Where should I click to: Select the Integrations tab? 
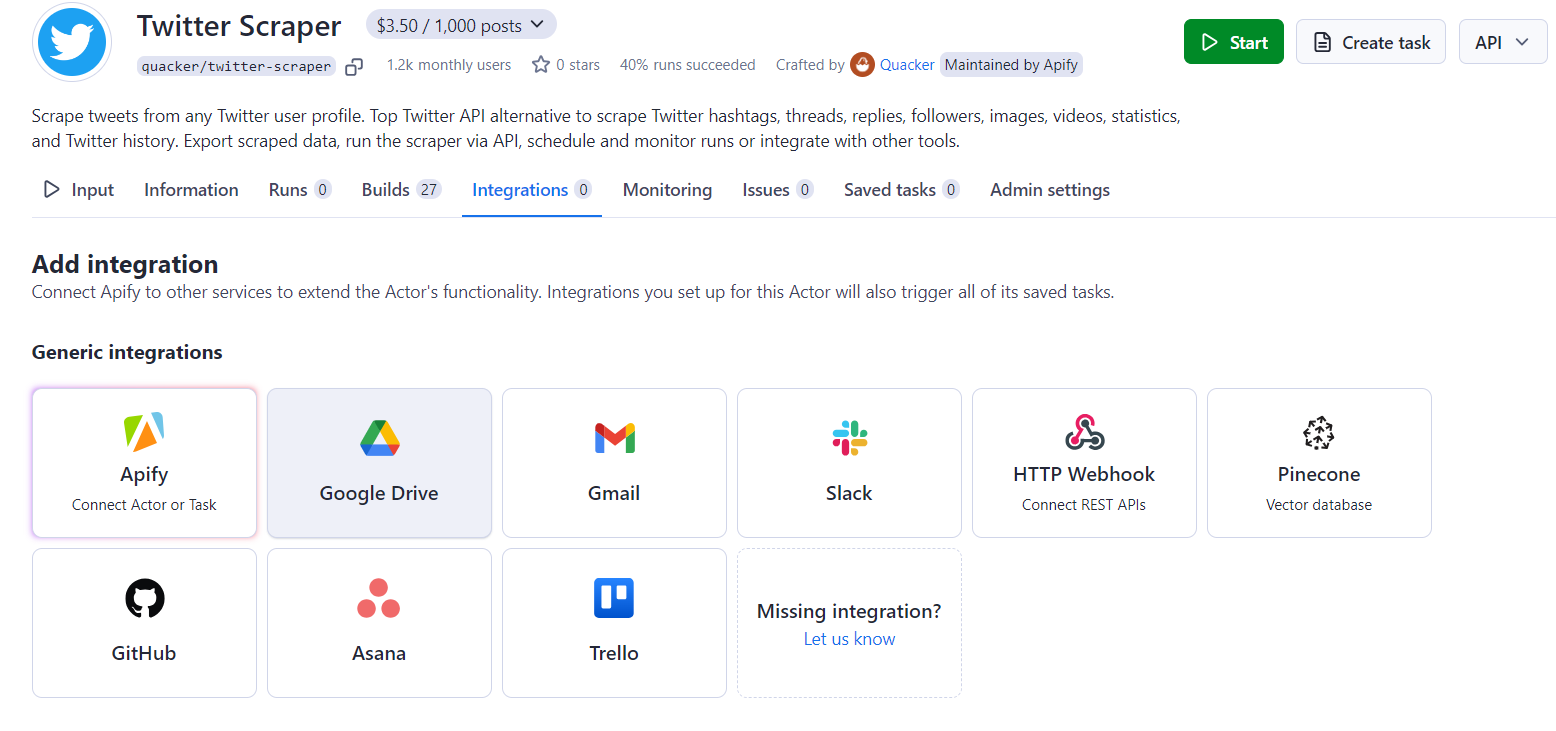click(532, 190)
